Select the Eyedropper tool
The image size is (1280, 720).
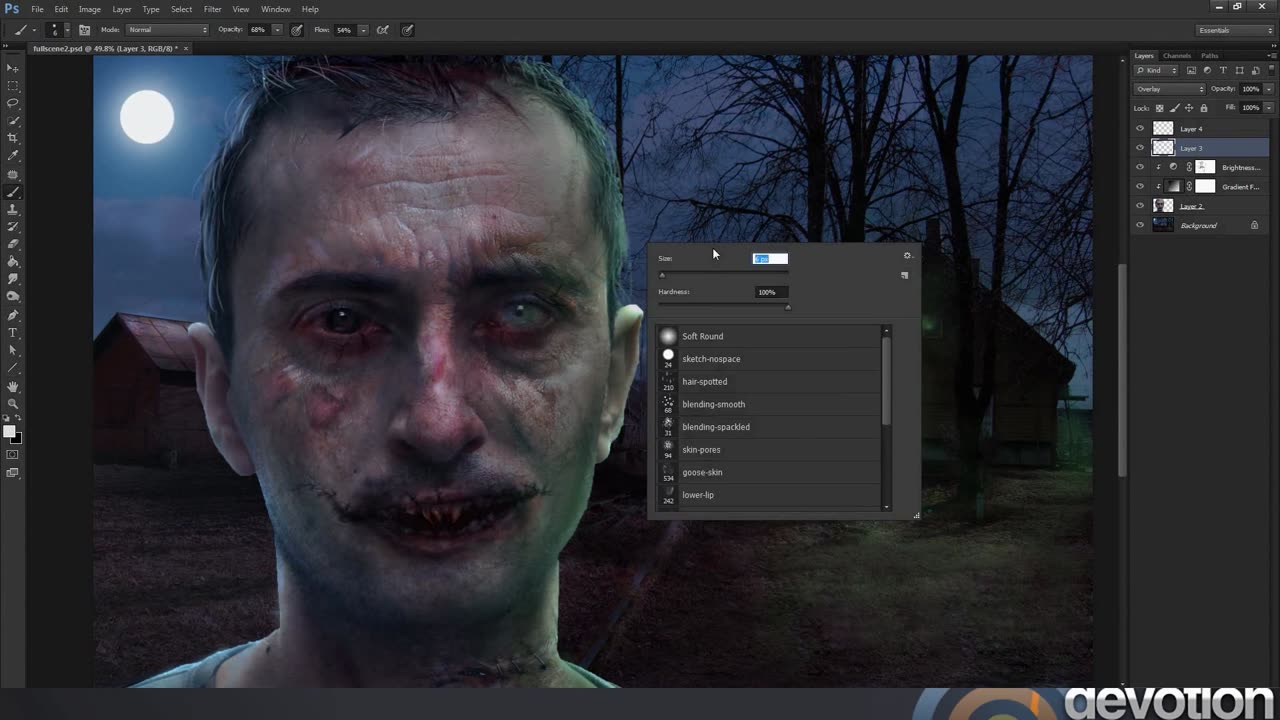(13, 156)
